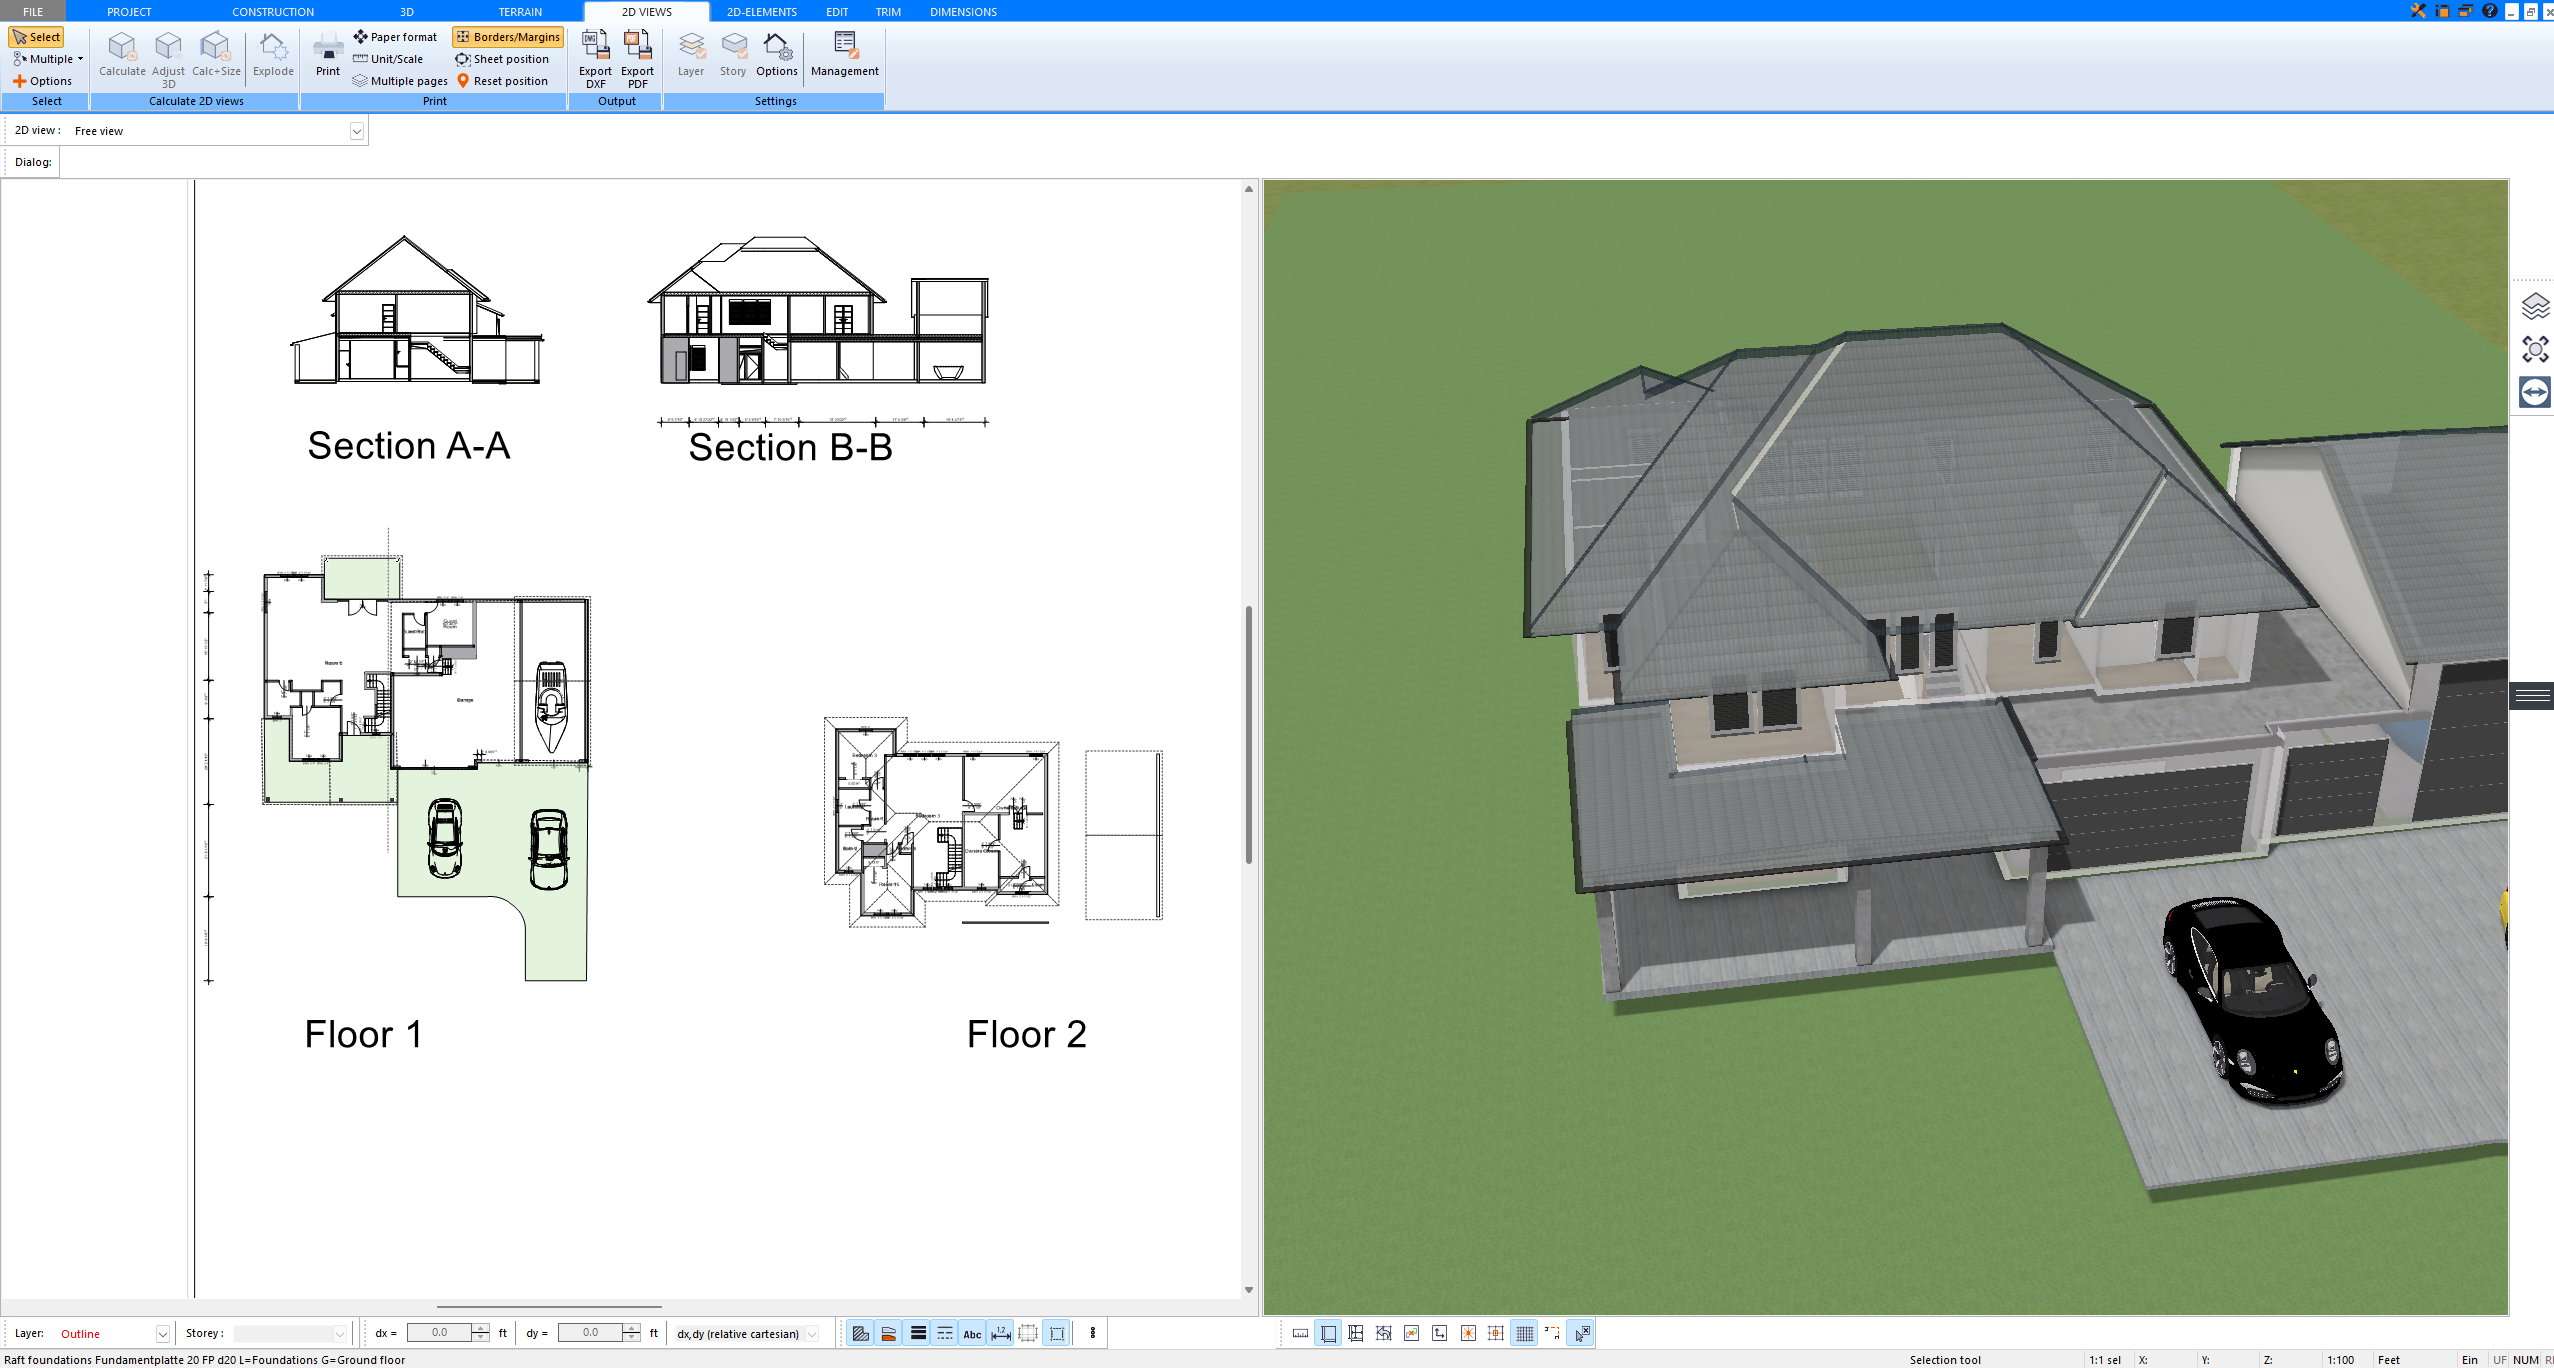Click the orange star snap icon
The height and width of the screenshot is (1368, 2554).
pos(1468,1333)
